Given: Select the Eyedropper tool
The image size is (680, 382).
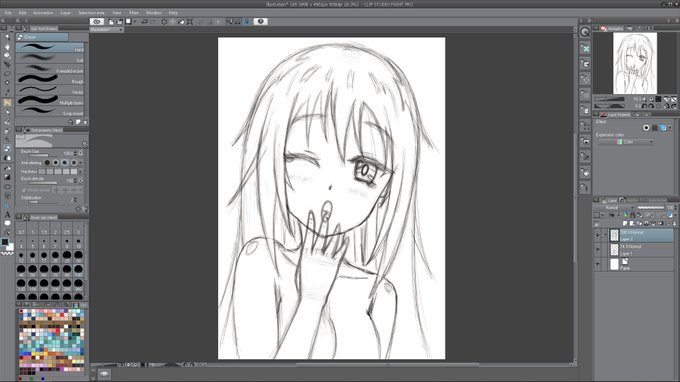Looking at the screenshot, I should (x=7, y=92).
